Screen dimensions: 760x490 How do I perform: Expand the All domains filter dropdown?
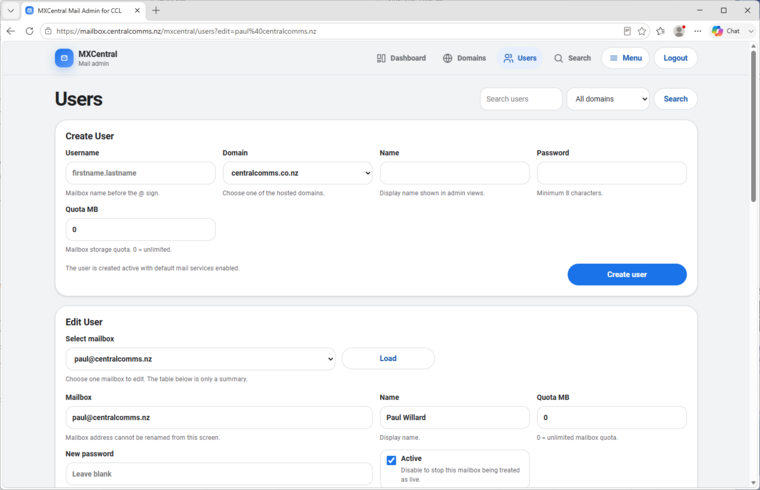(608, 99)
